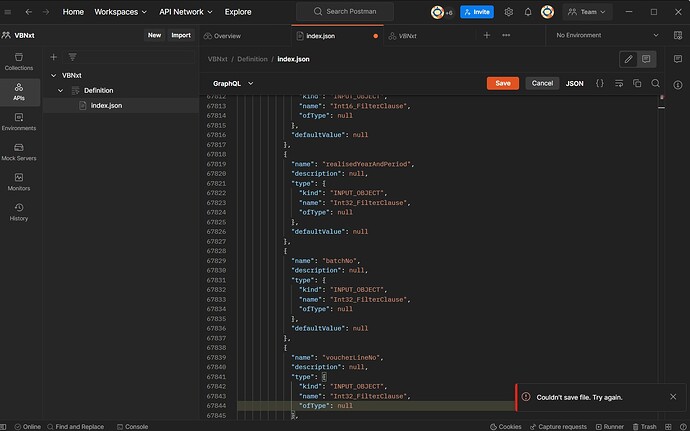Screen dimensions: 690x431
Task: Go back with the left arrow
Action: 29,12
